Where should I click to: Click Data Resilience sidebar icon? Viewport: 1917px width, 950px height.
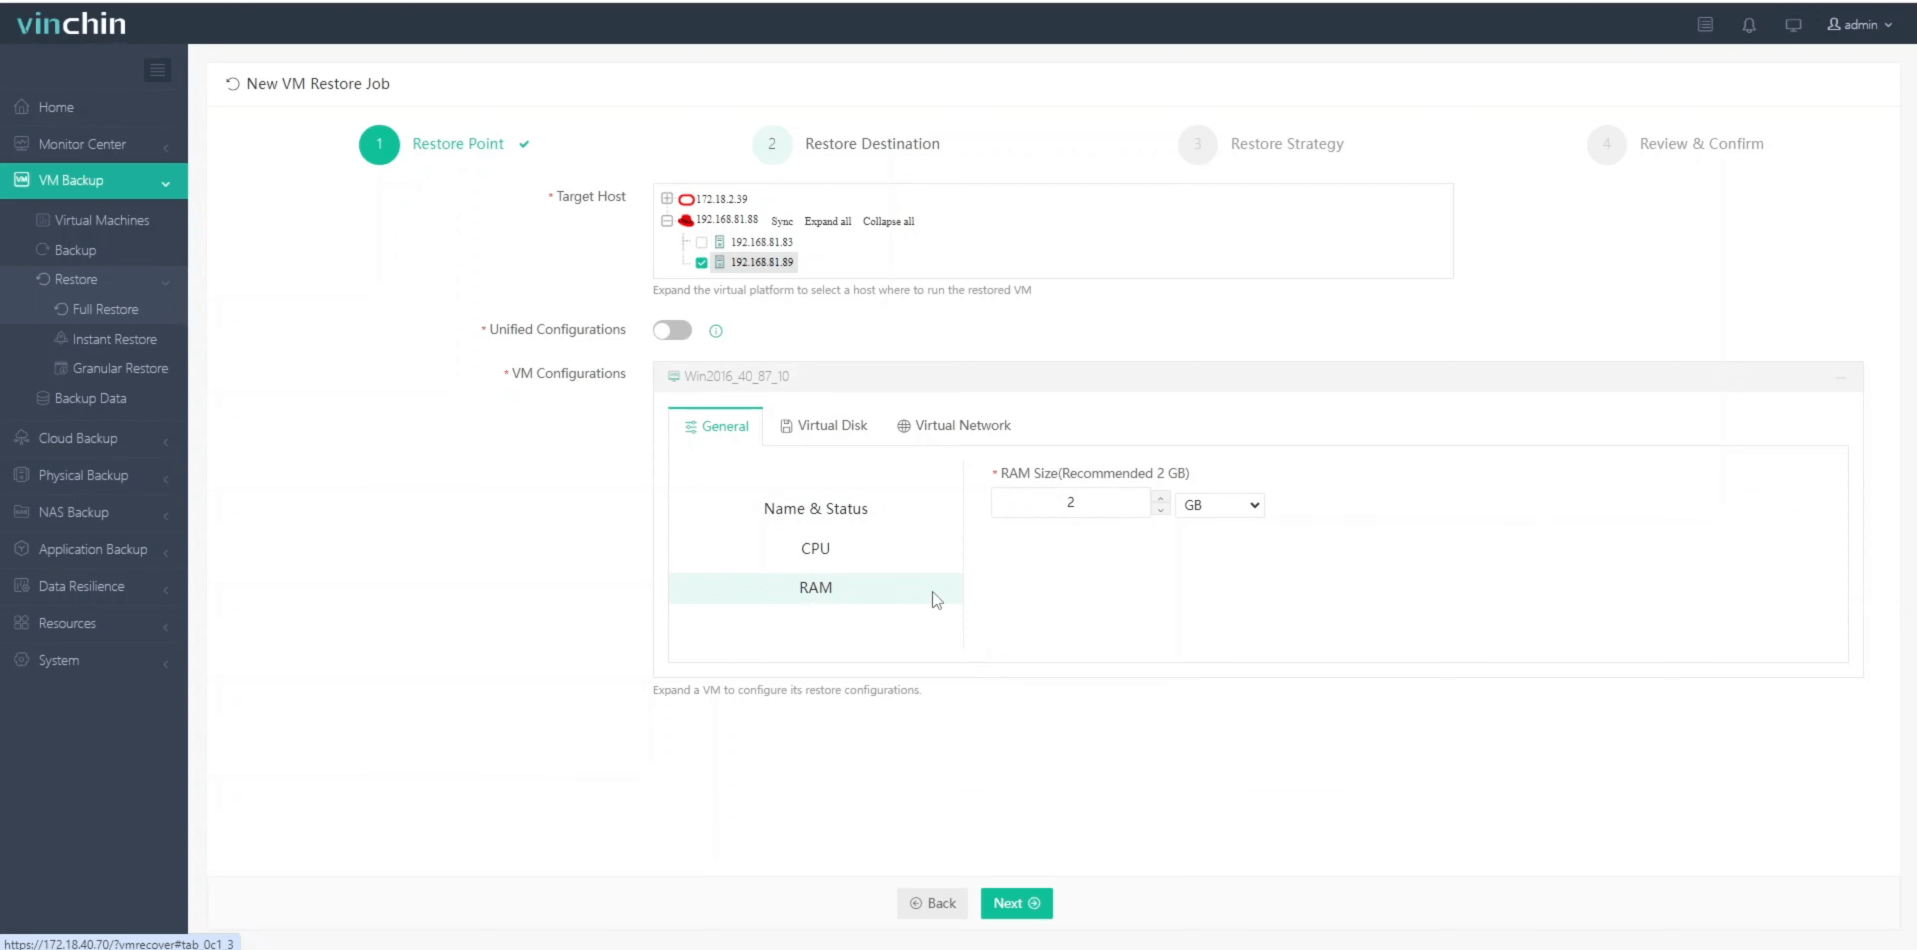[x=21, y=586]
